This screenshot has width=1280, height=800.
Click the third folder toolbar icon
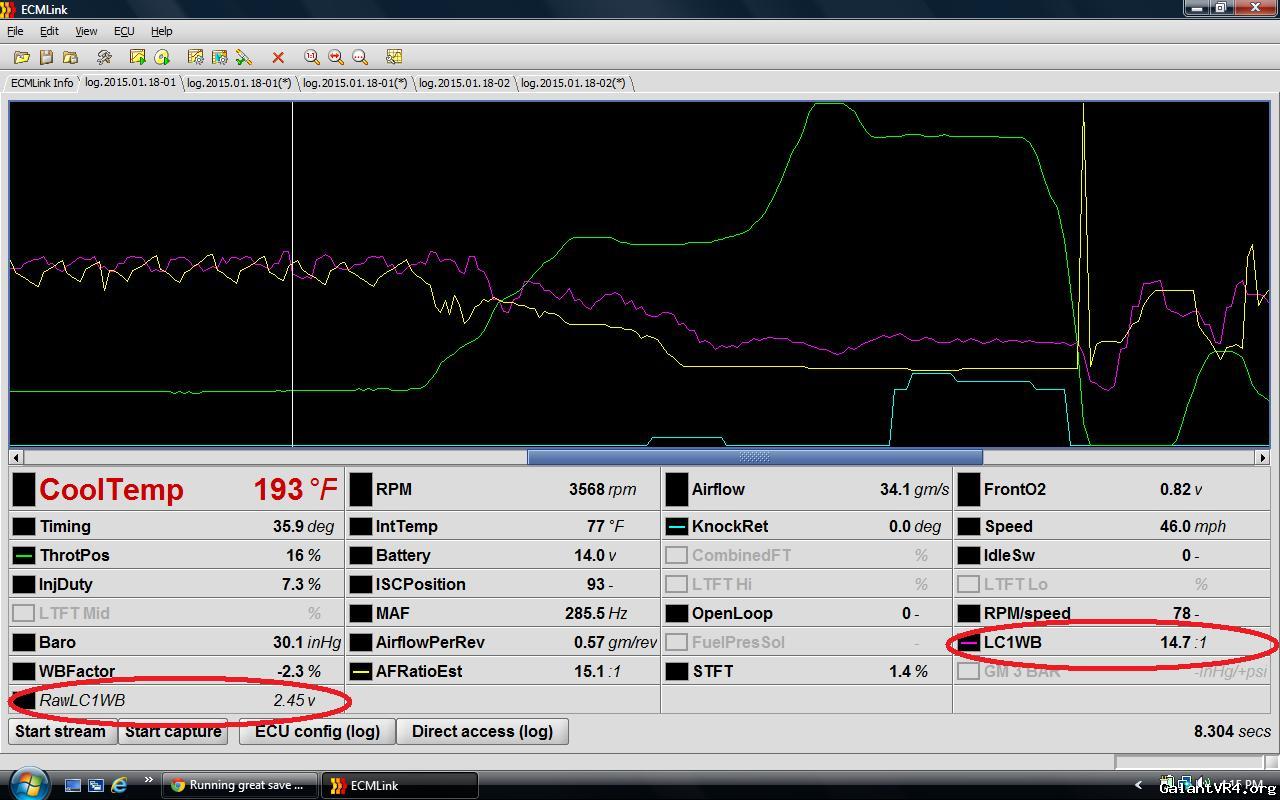[x=70, y=58]
